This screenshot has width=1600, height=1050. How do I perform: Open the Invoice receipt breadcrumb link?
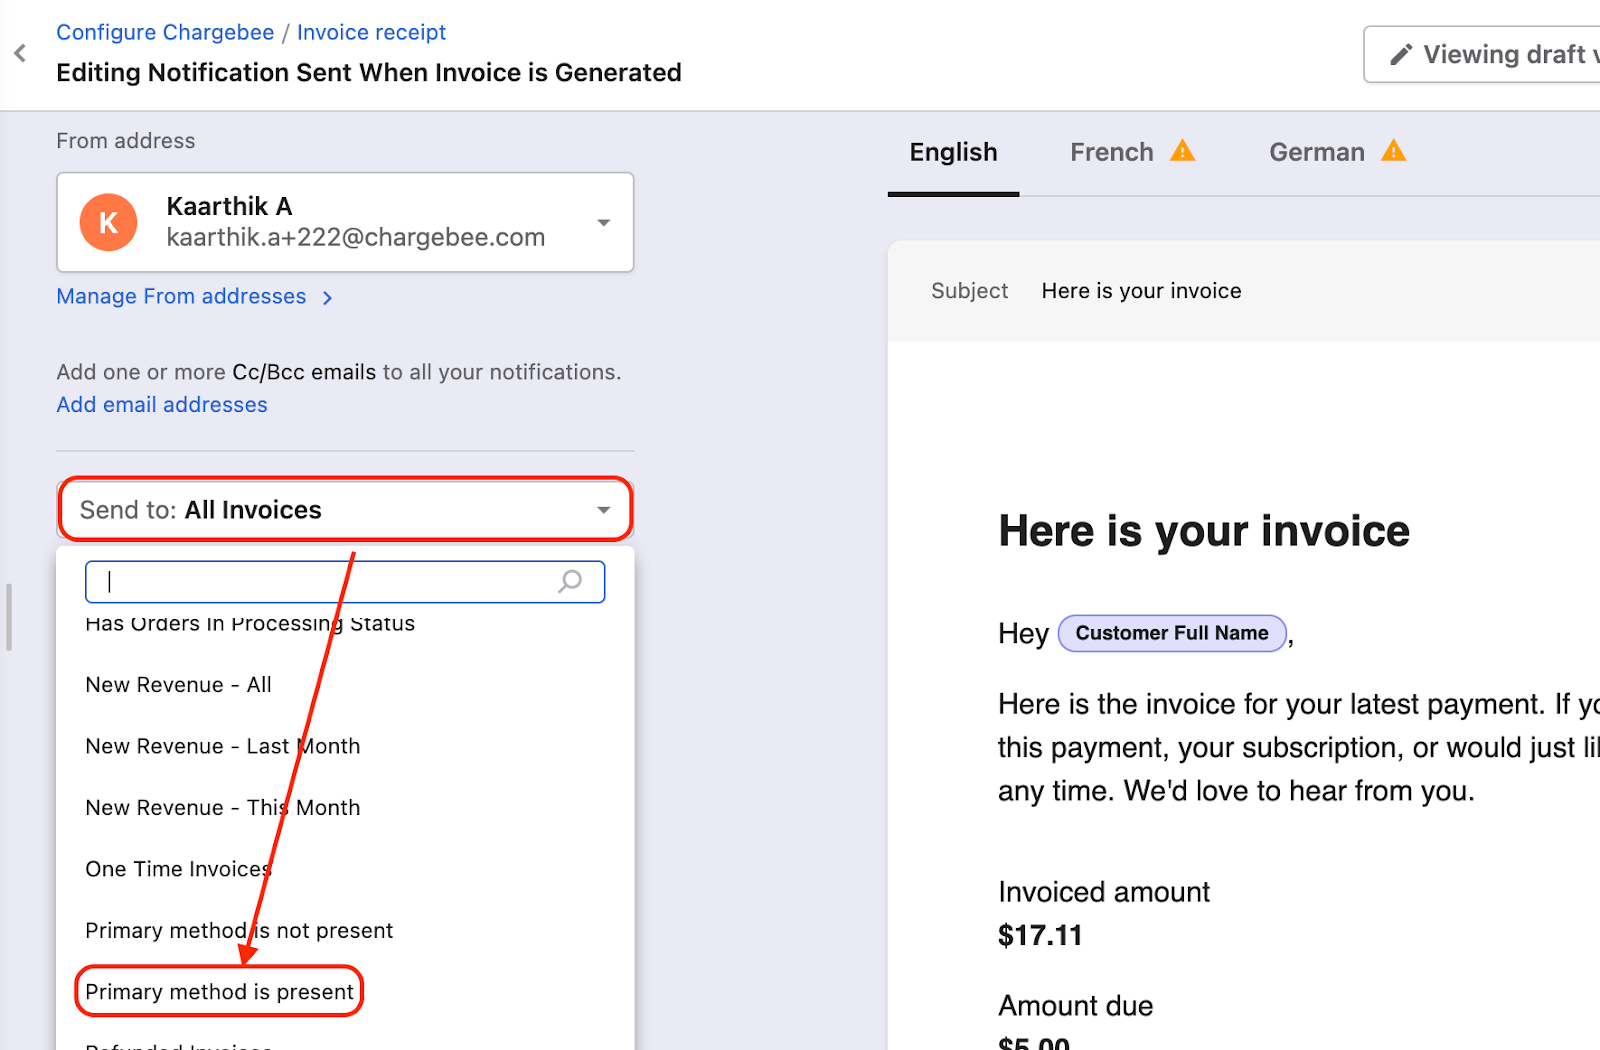coord(371,32)
